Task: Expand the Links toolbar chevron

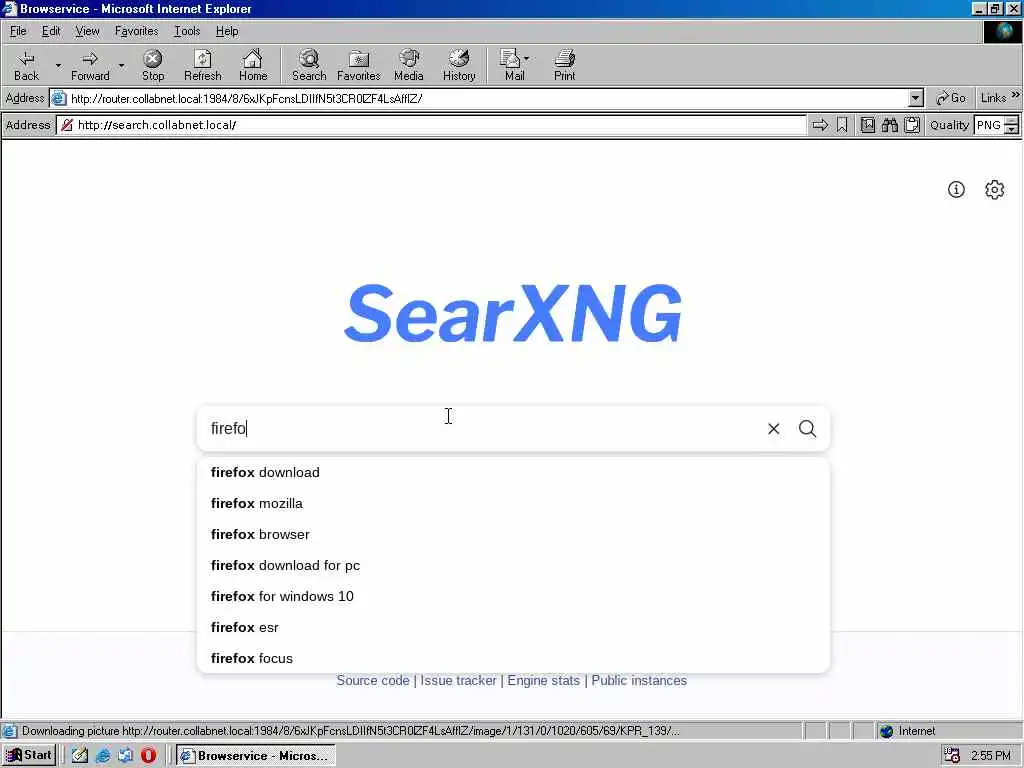Action: pos(1016,95)
